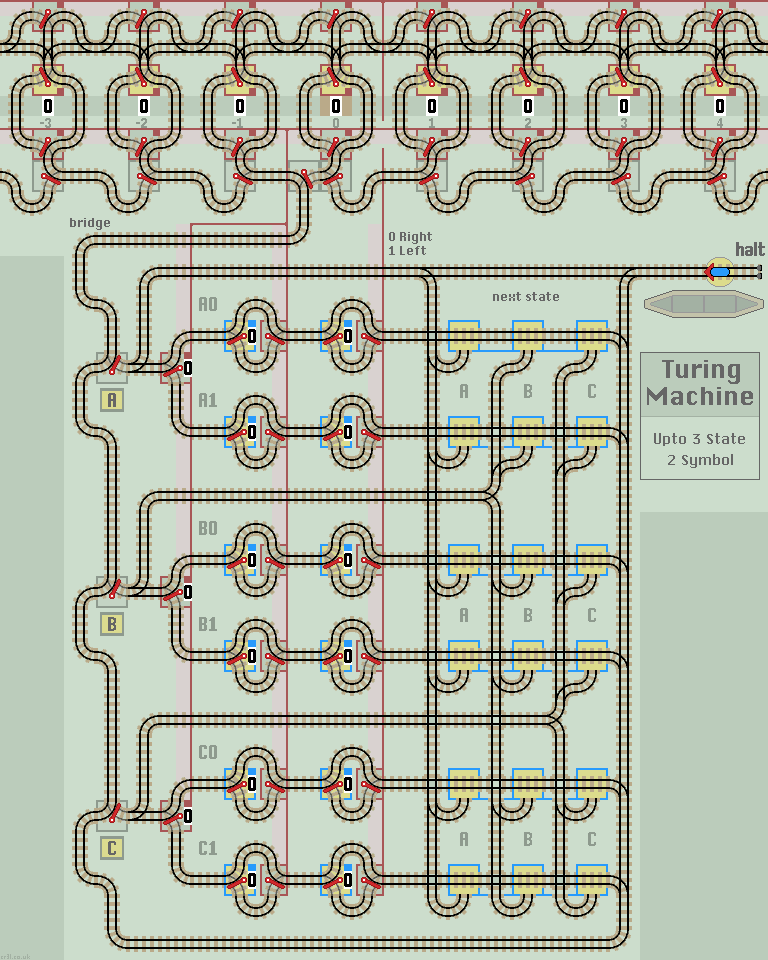Image resolution: width=768 pixels, height=960 pixels.
Task: Set B1 next state to A box
Action: click(464, 656)
